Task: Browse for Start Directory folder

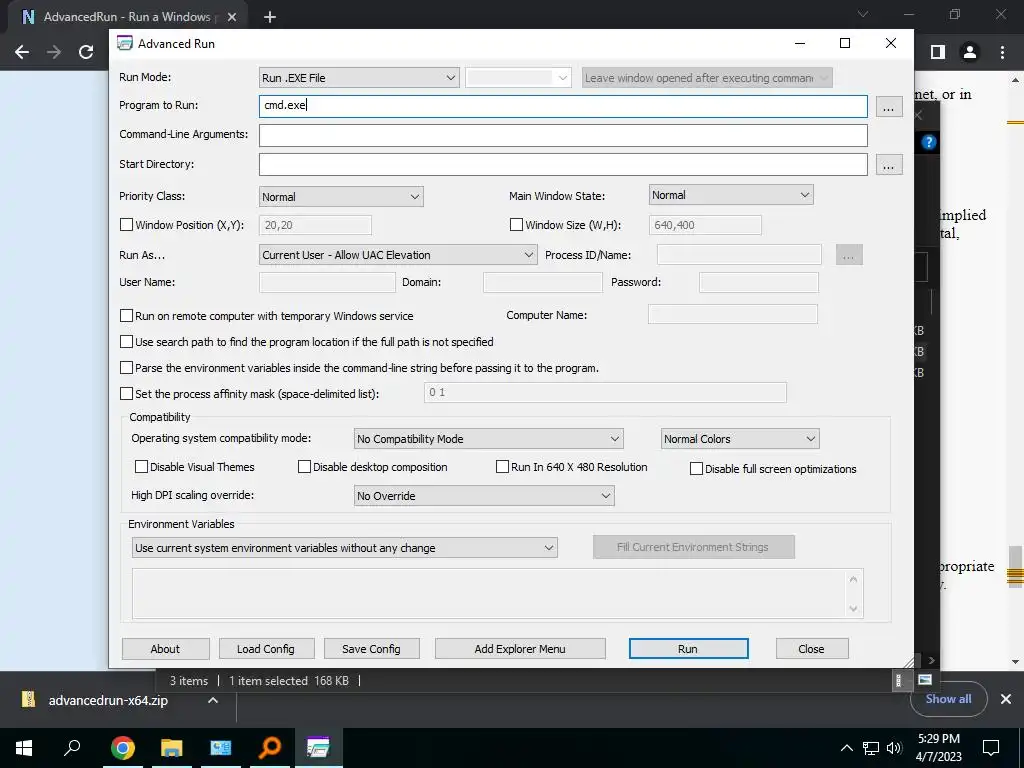Action: click(888, 165)
